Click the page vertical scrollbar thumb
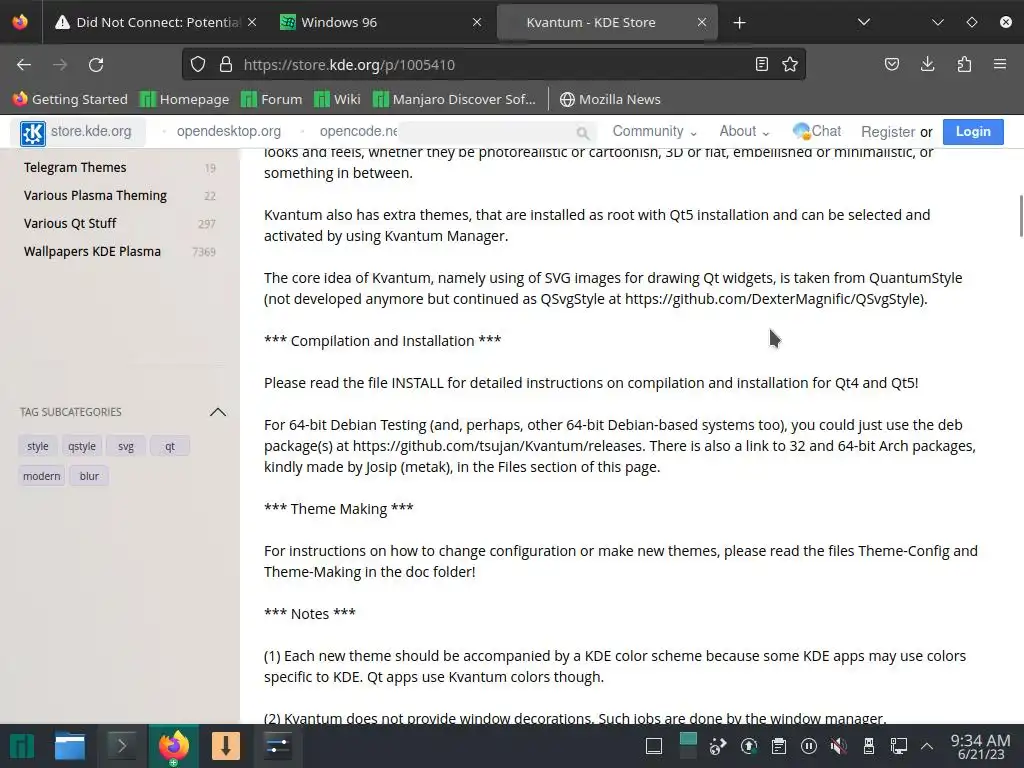Viewport: 1024px width, 768px height. click(x=1021, y=216)
